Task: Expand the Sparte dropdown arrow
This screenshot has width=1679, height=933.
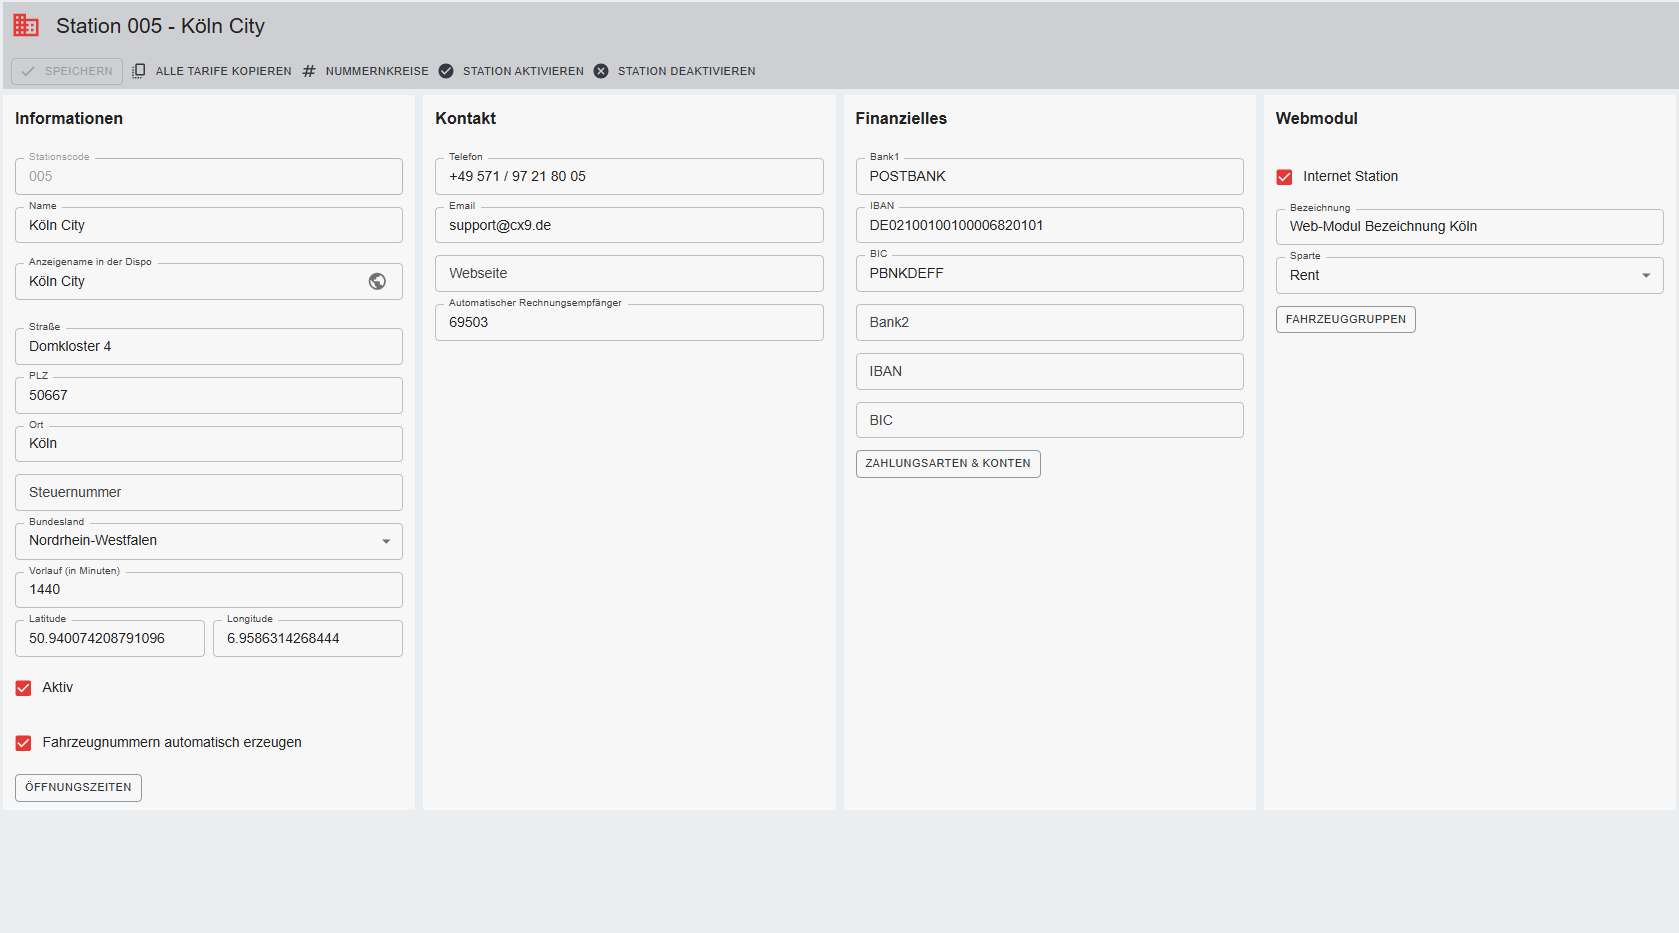Action: [x=1646, y=276]
